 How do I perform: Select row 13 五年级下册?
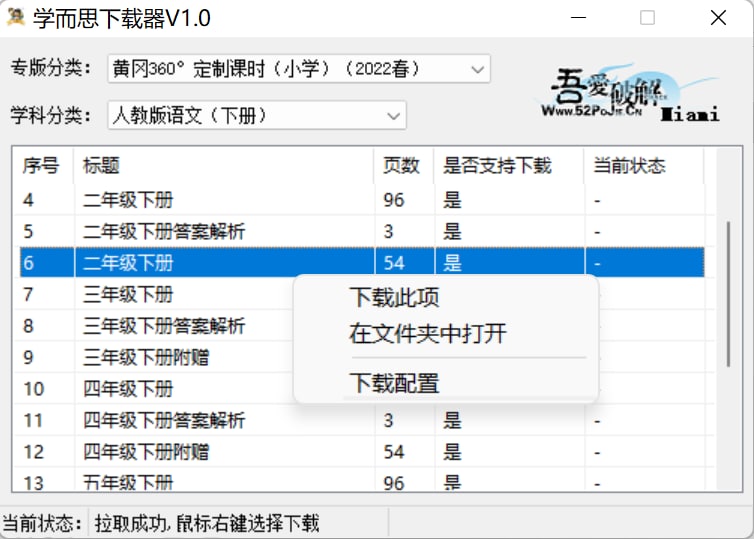pyautogui.click(x=362, y=481)
